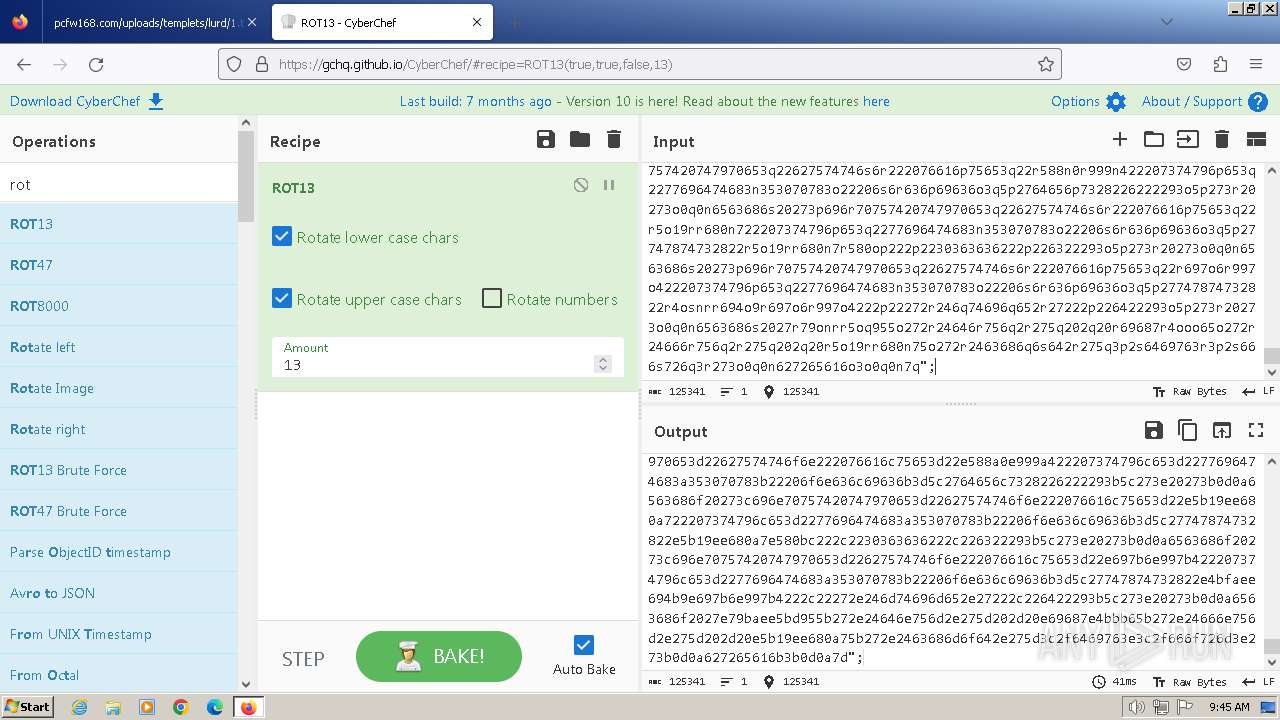This screenshot has height=720, width=1280.
Task: Choose From UNIX Timestamp operation
Action: click(119, 634)
